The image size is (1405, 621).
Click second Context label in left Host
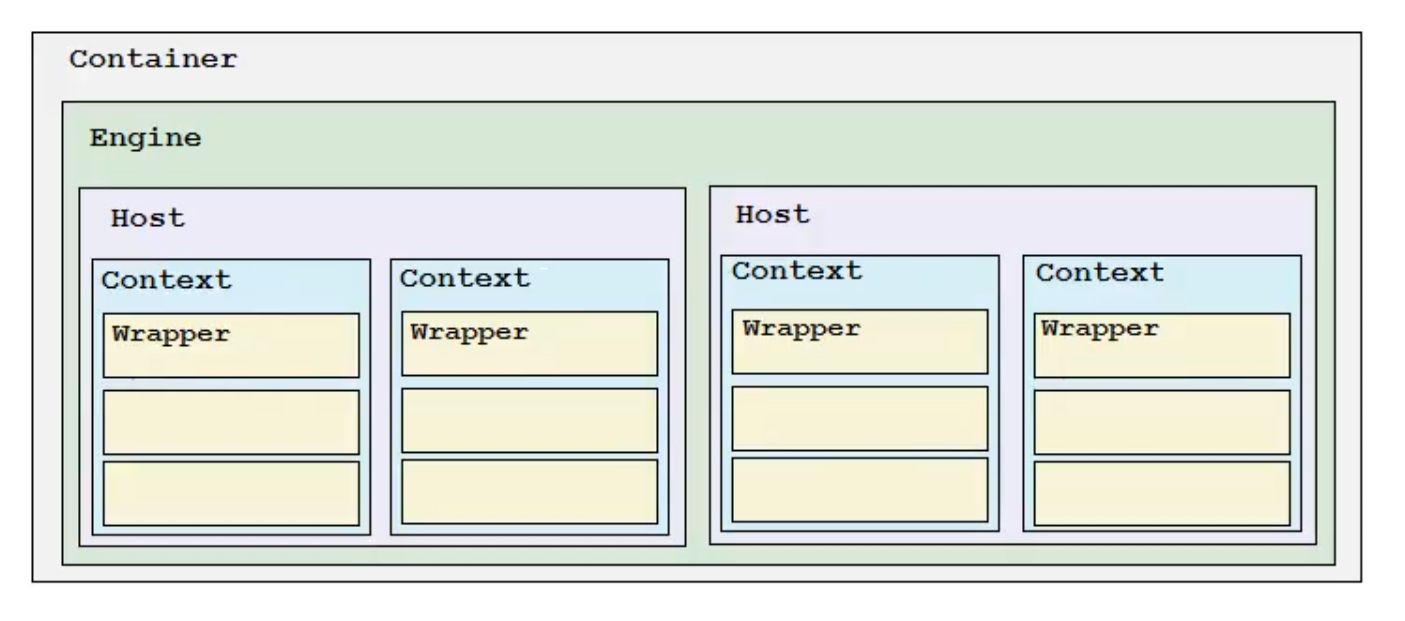(465, 278)
